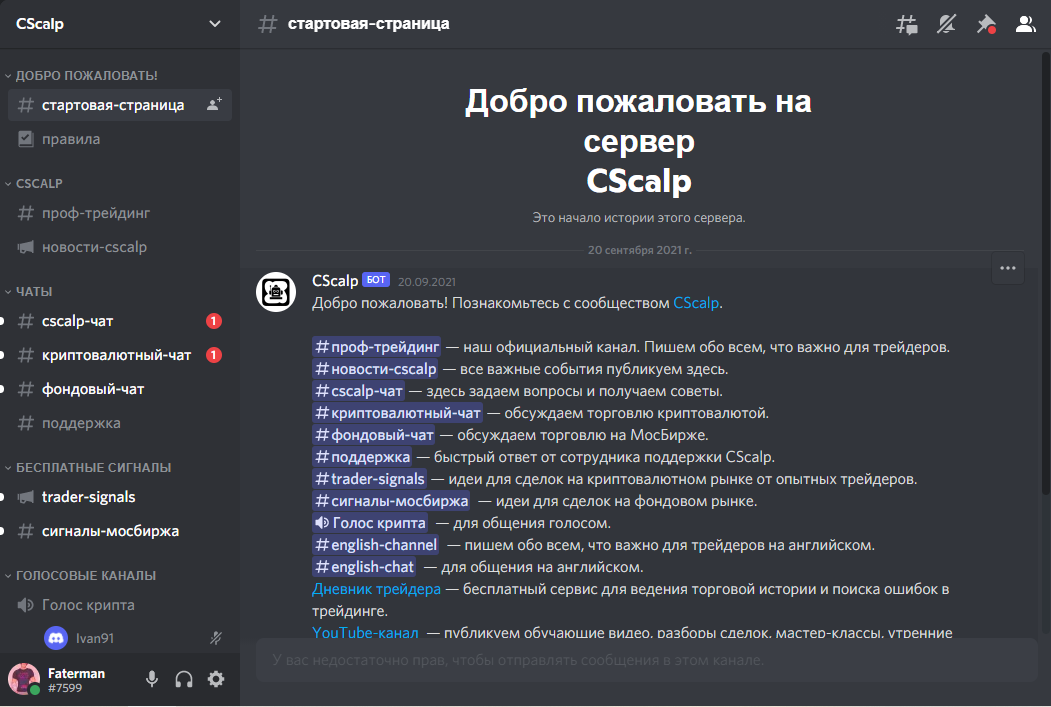Click стартовая-страница channel title in header
Screen dimensions: 1051x707
[369, 24]
